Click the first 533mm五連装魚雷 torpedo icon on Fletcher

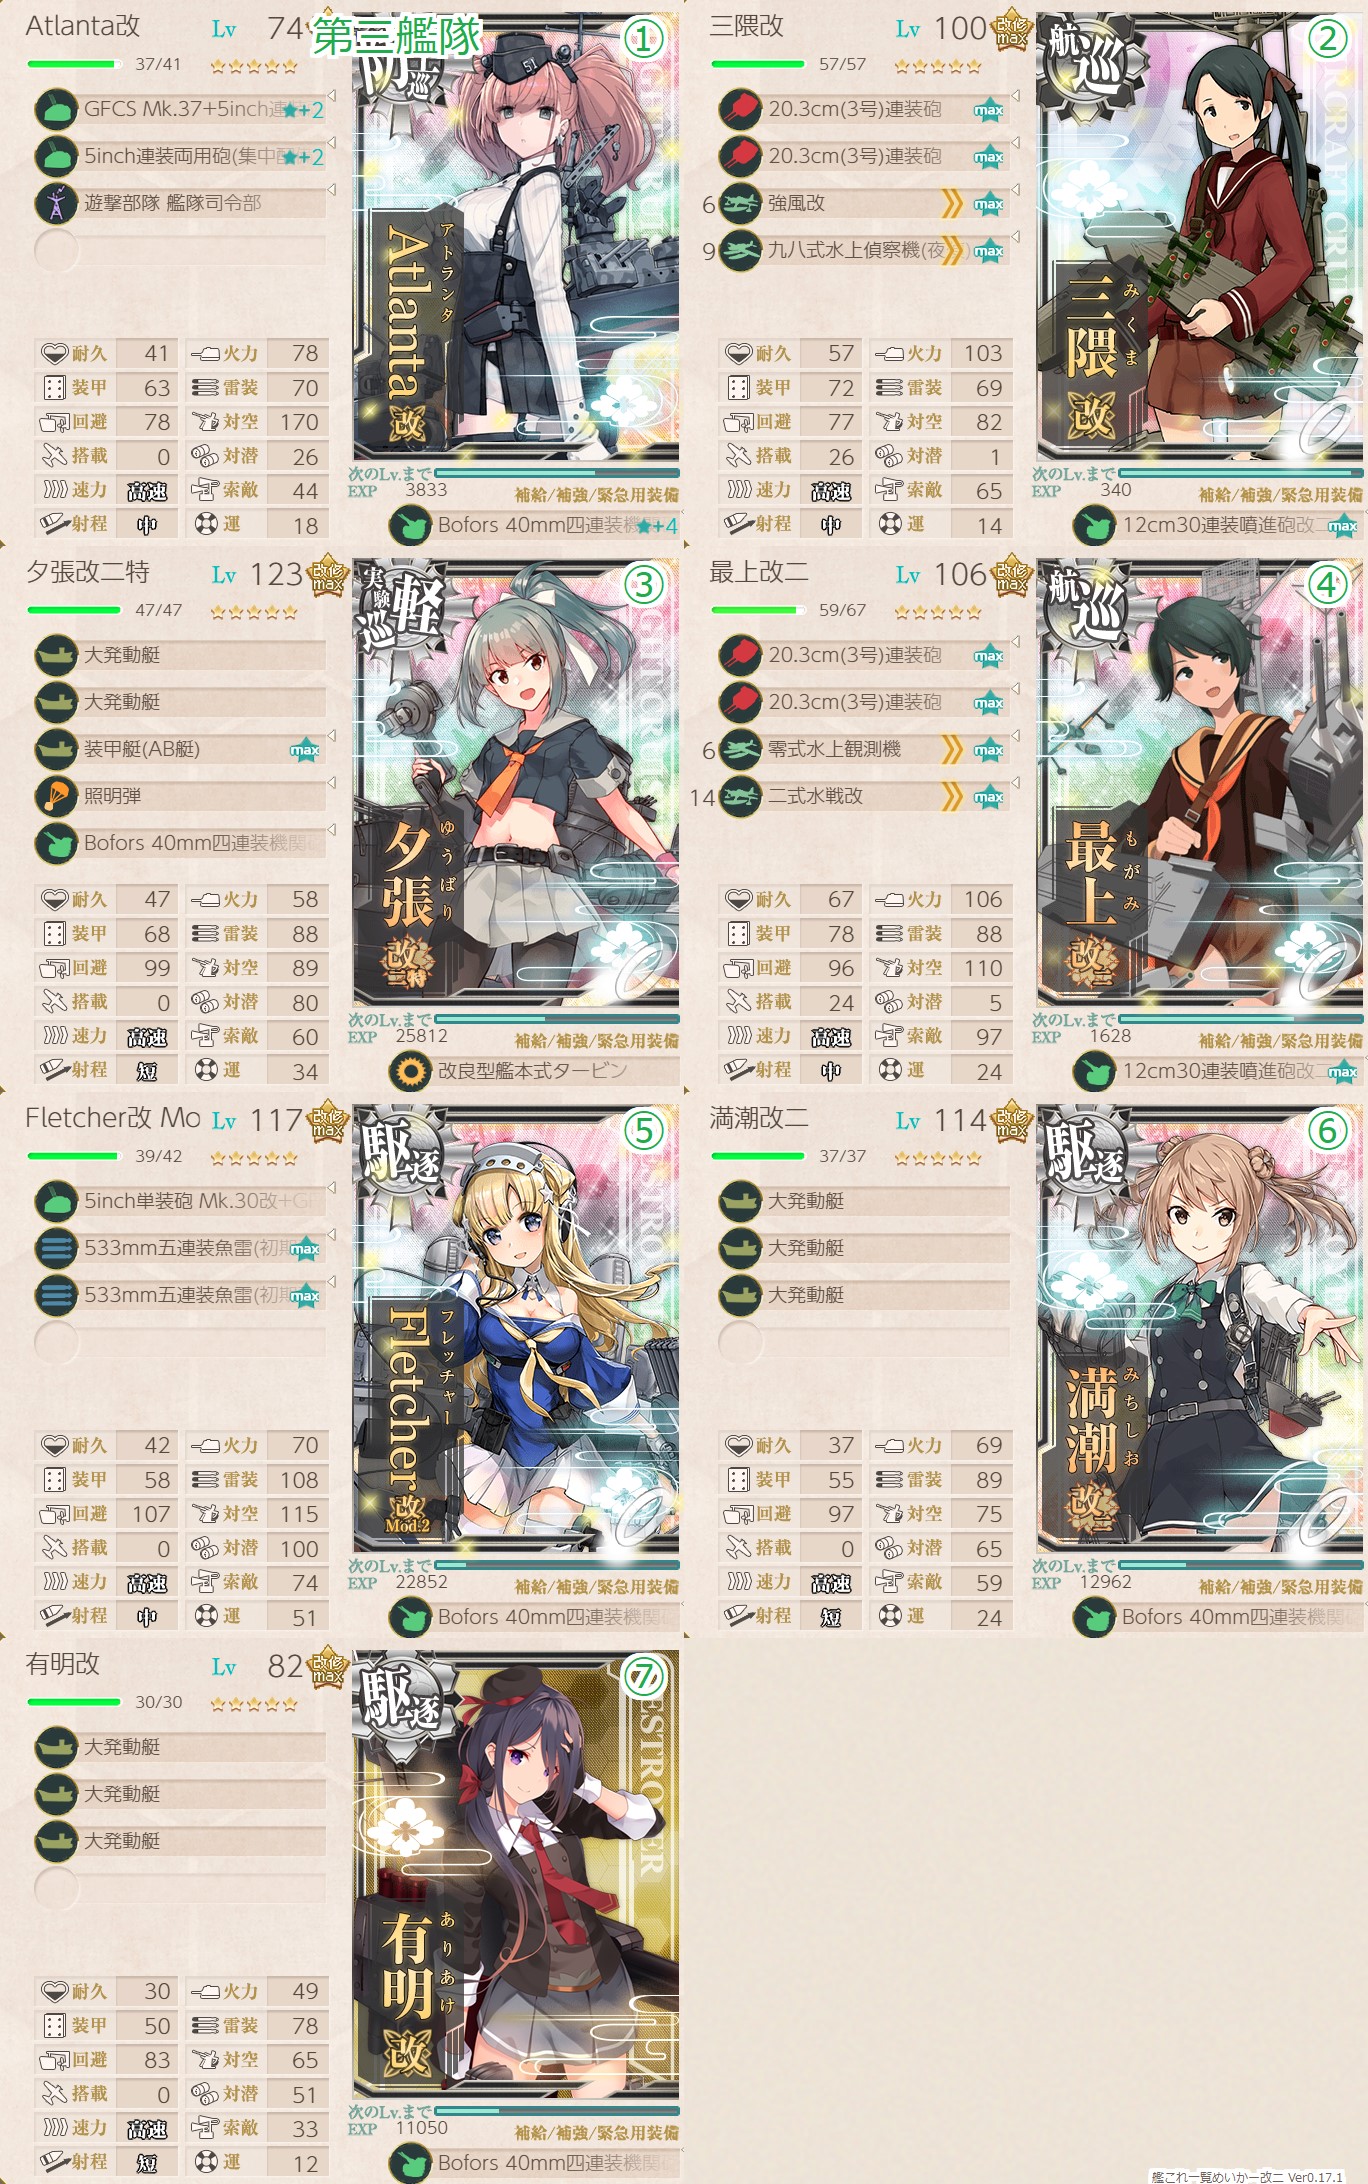[56, 1248]
